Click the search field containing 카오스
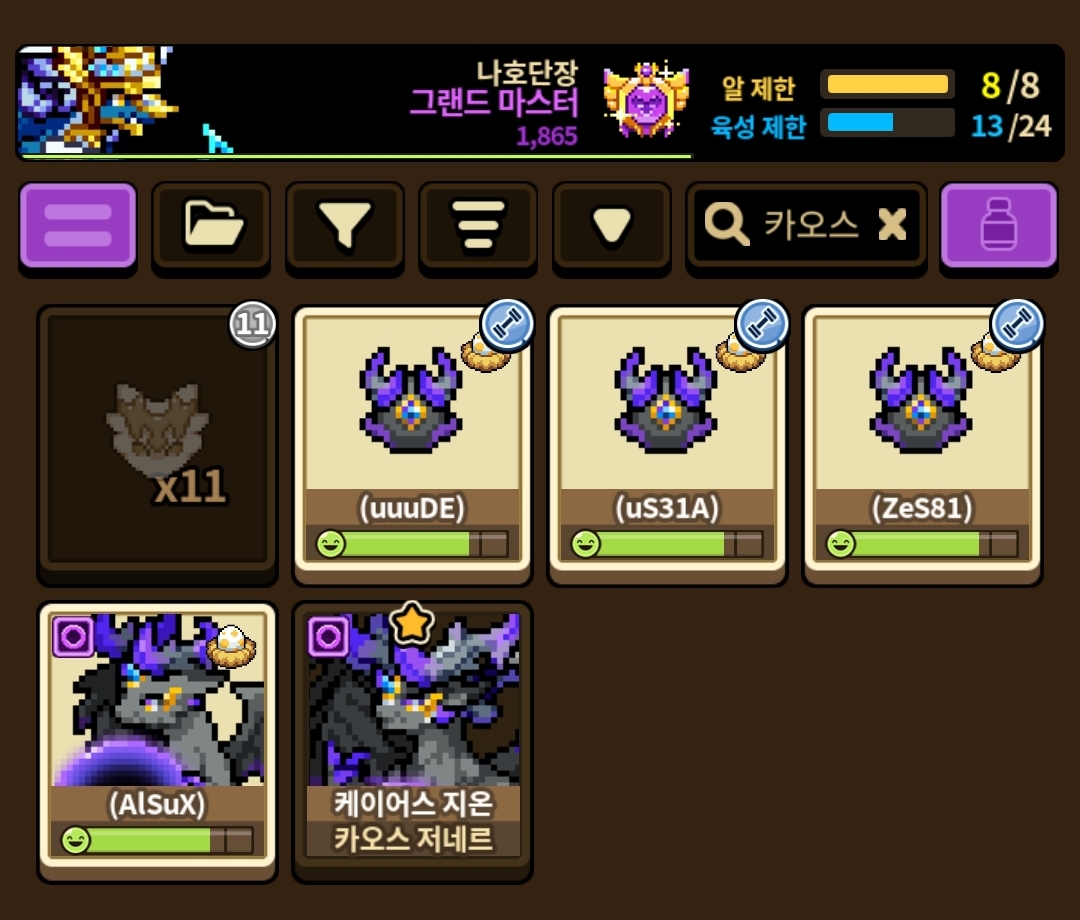 pyautogui.click(x=806, y=225)
